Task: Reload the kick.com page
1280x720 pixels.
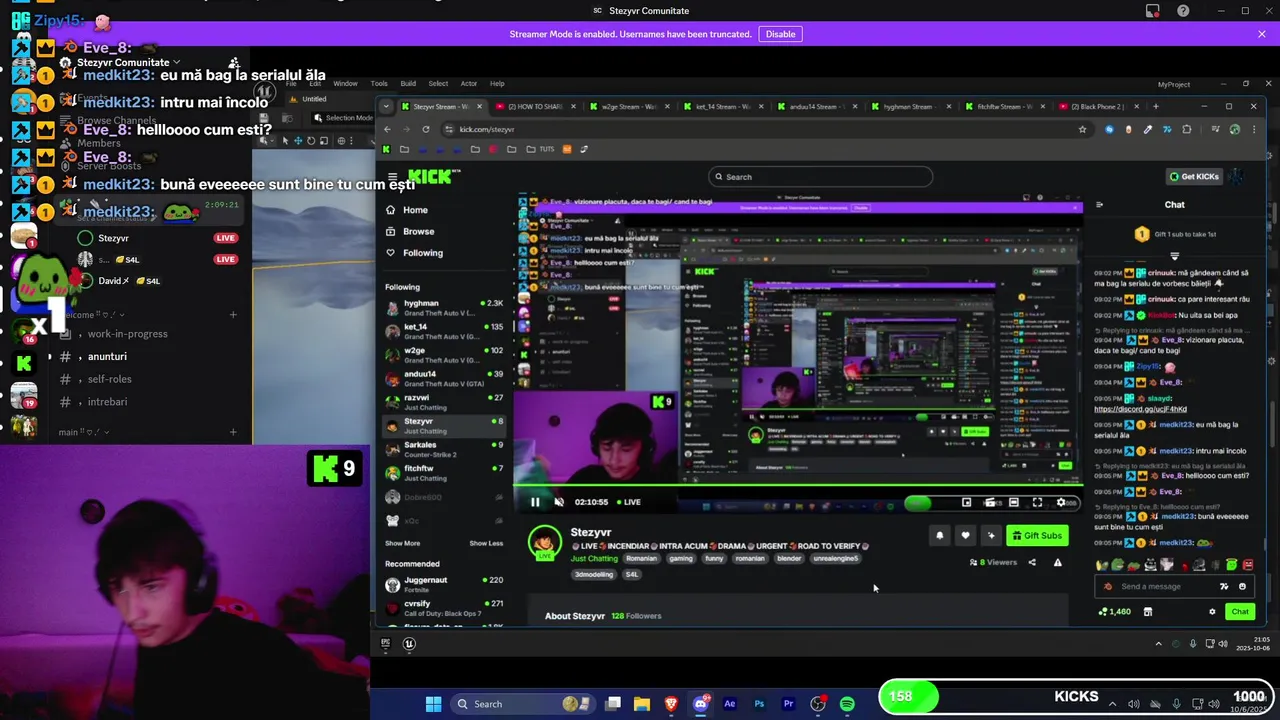Action: coord(426,129)
